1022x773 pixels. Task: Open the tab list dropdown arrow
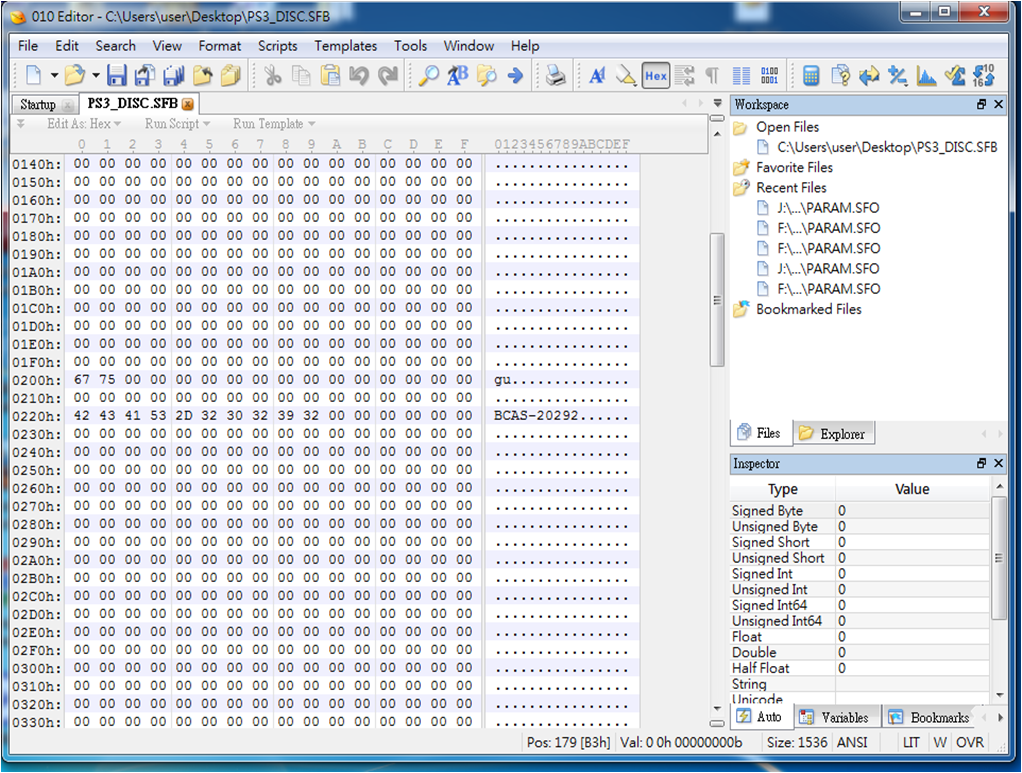(x=718, y=103)
